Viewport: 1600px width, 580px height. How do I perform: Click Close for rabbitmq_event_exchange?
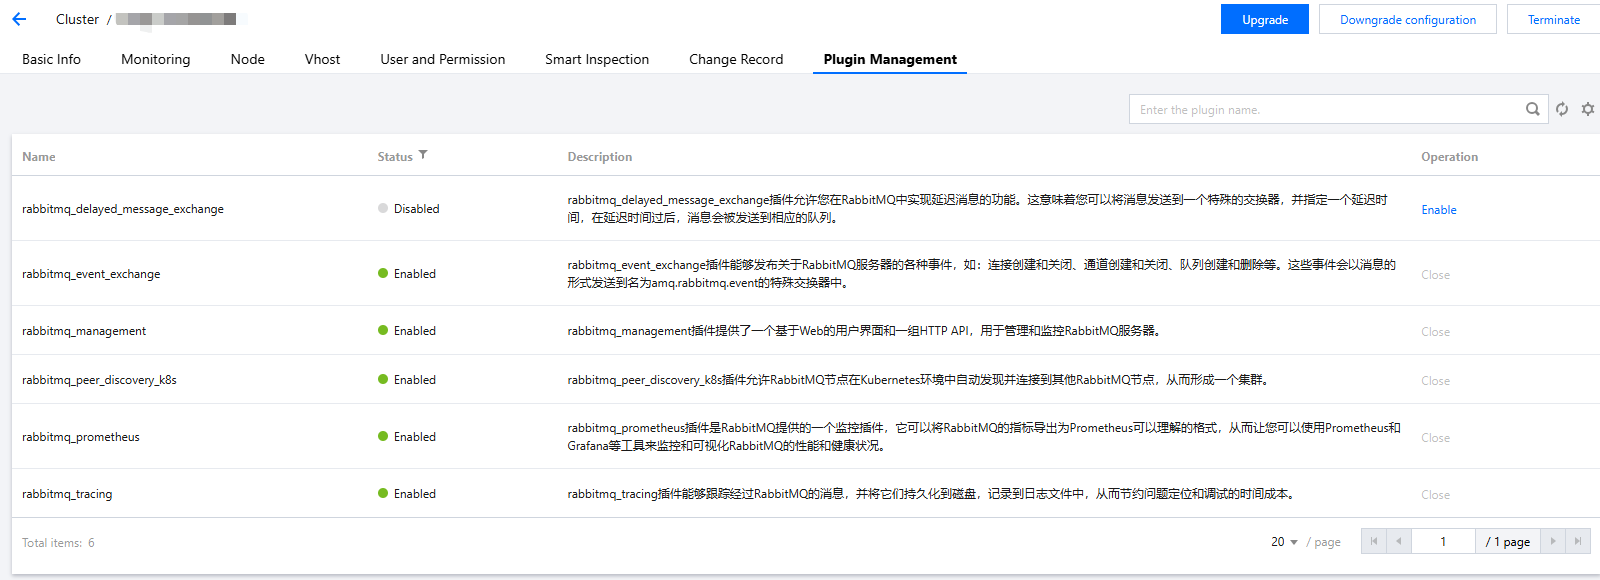1435,275
